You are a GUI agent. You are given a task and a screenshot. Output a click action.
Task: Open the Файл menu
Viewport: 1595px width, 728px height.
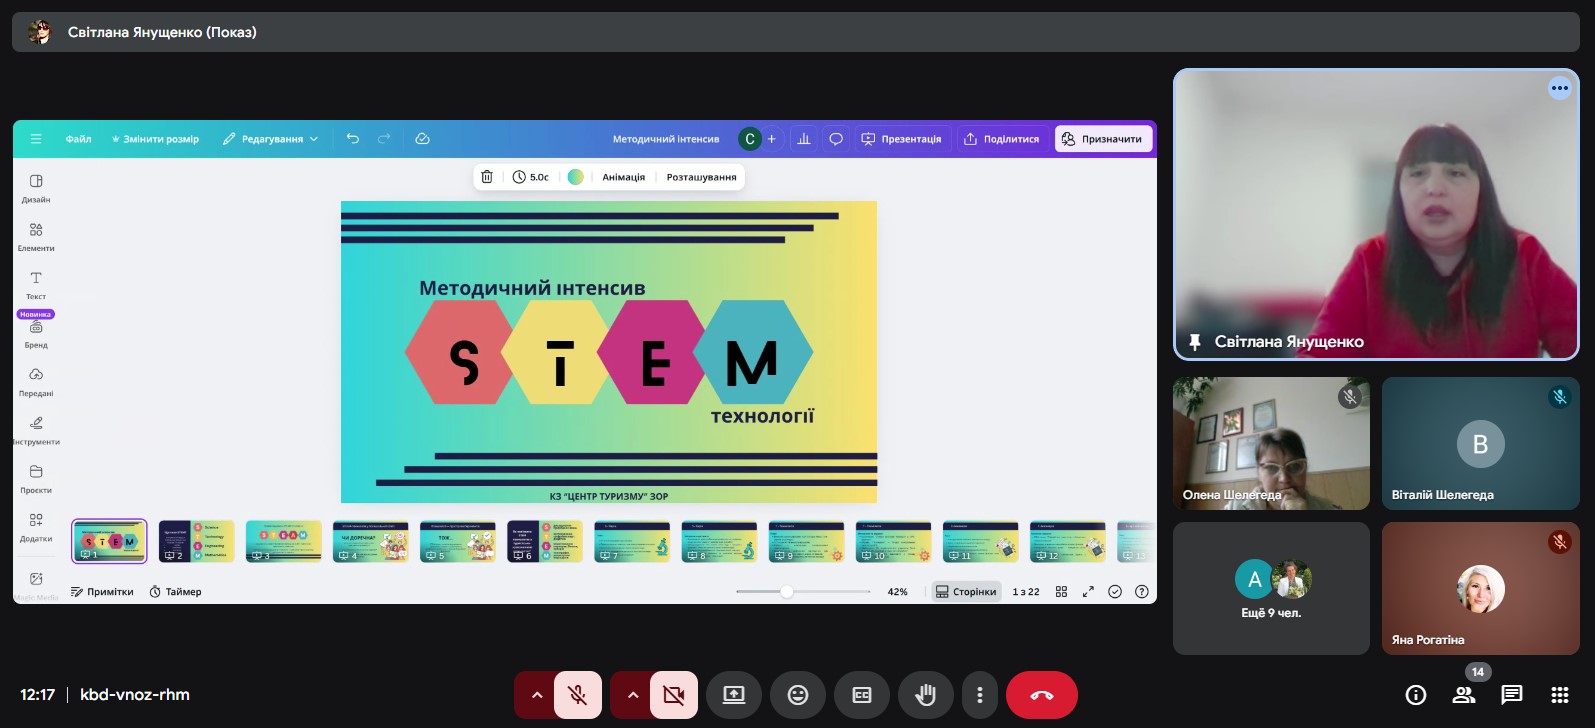point(78,139)
